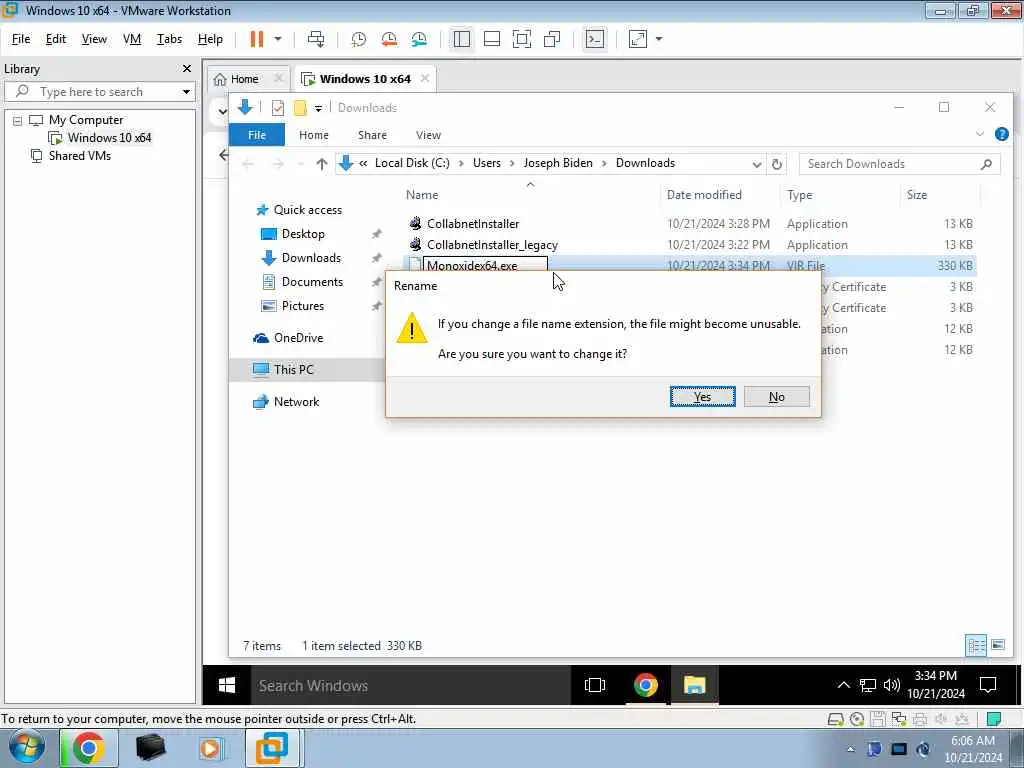Click Users in the address path
Screen dimensions: 1024x768
tap(487, 163)
